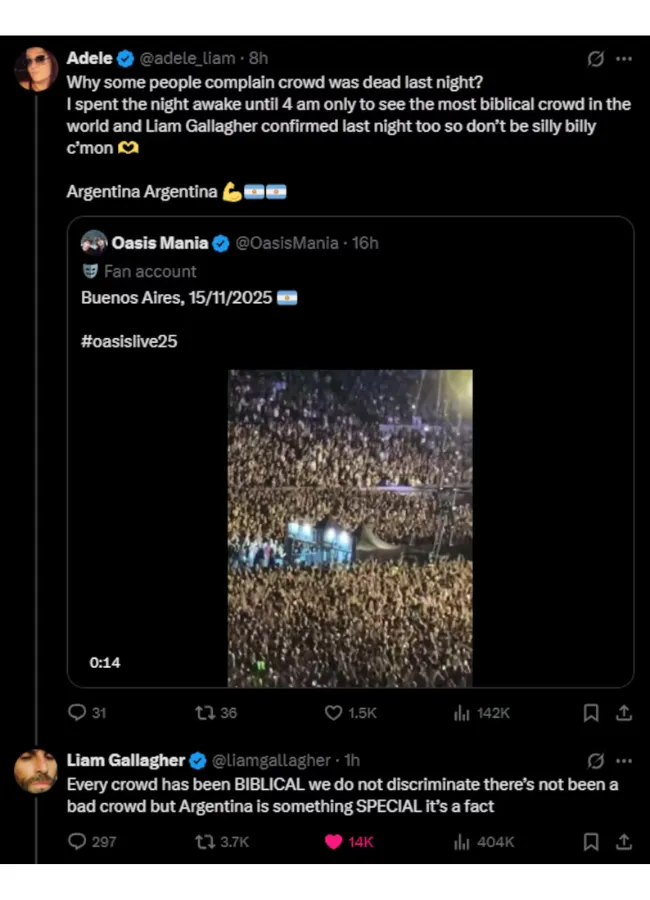Open the #oasislive25 hashtag
This screenshot has height=900, width=650.
point(129,341)
